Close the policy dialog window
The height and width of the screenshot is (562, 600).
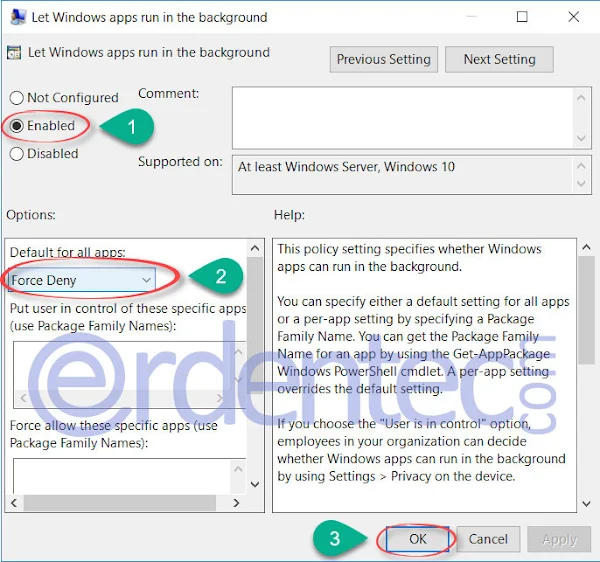(573, 16)
